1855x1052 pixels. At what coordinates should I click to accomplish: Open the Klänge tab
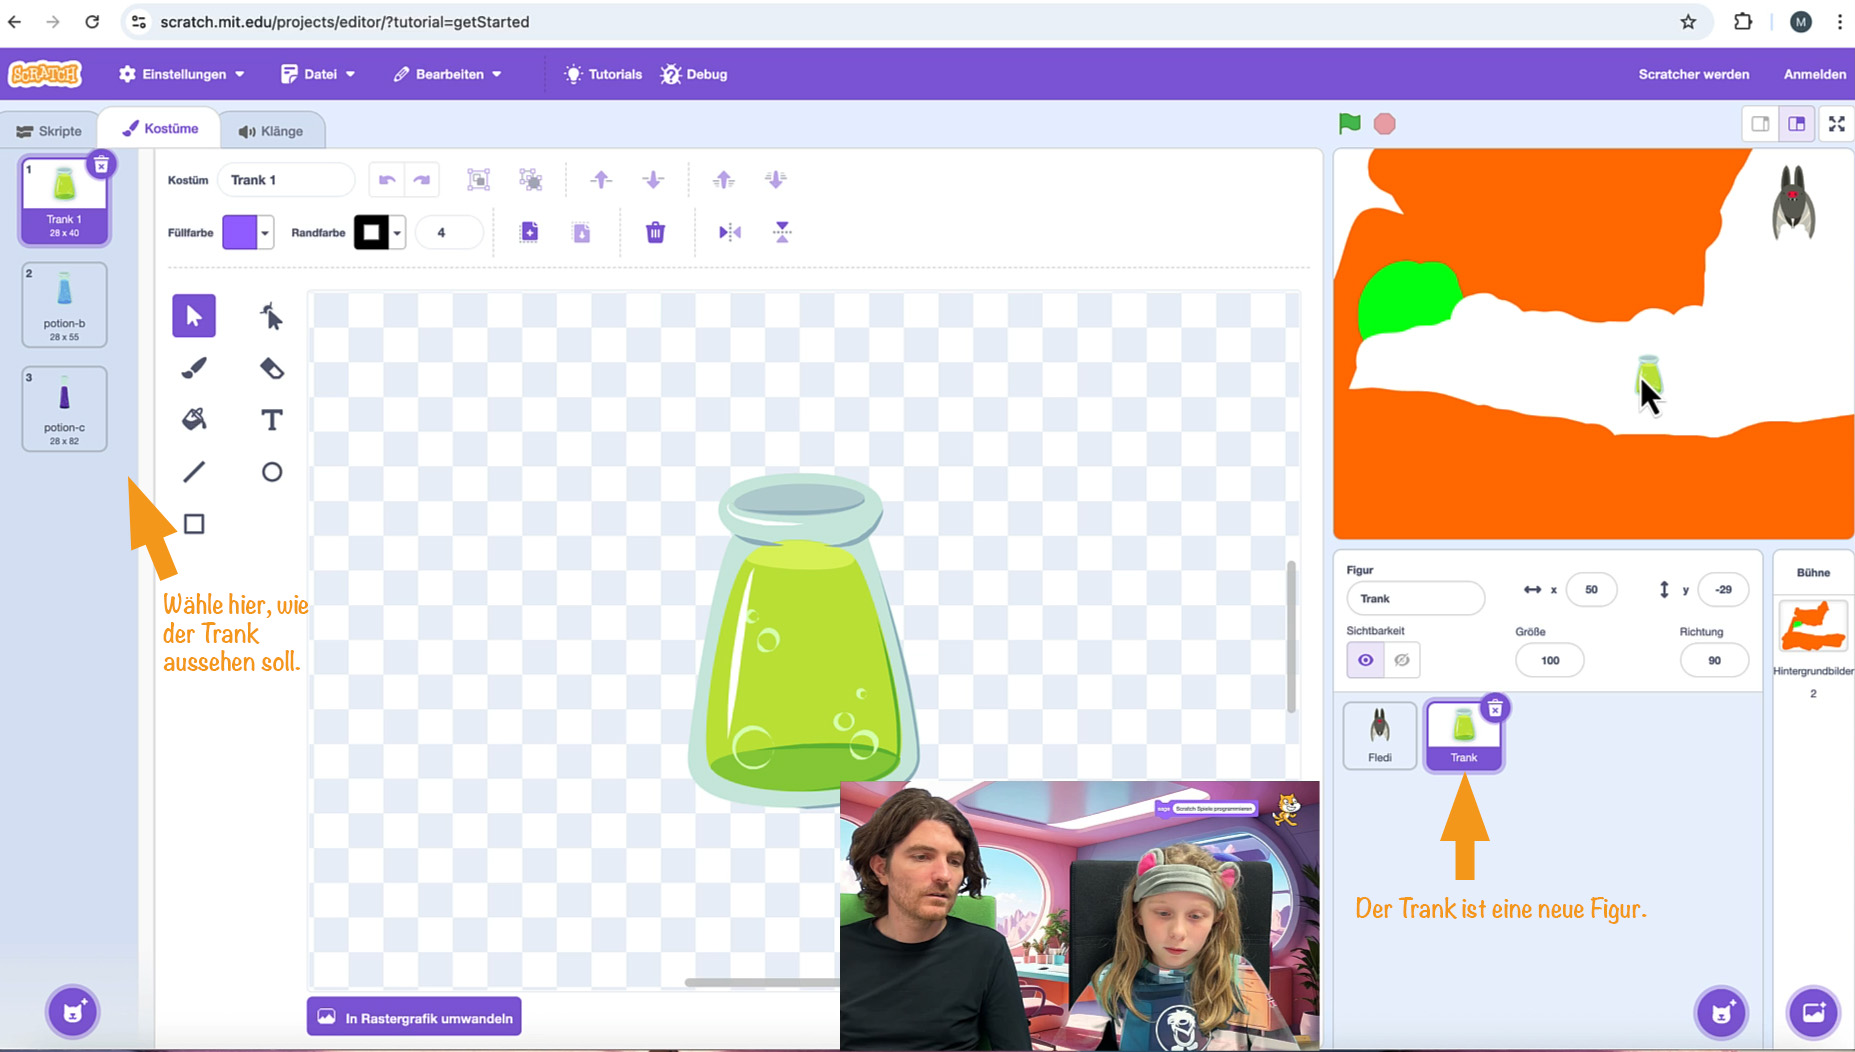click(x=270, y=131)
